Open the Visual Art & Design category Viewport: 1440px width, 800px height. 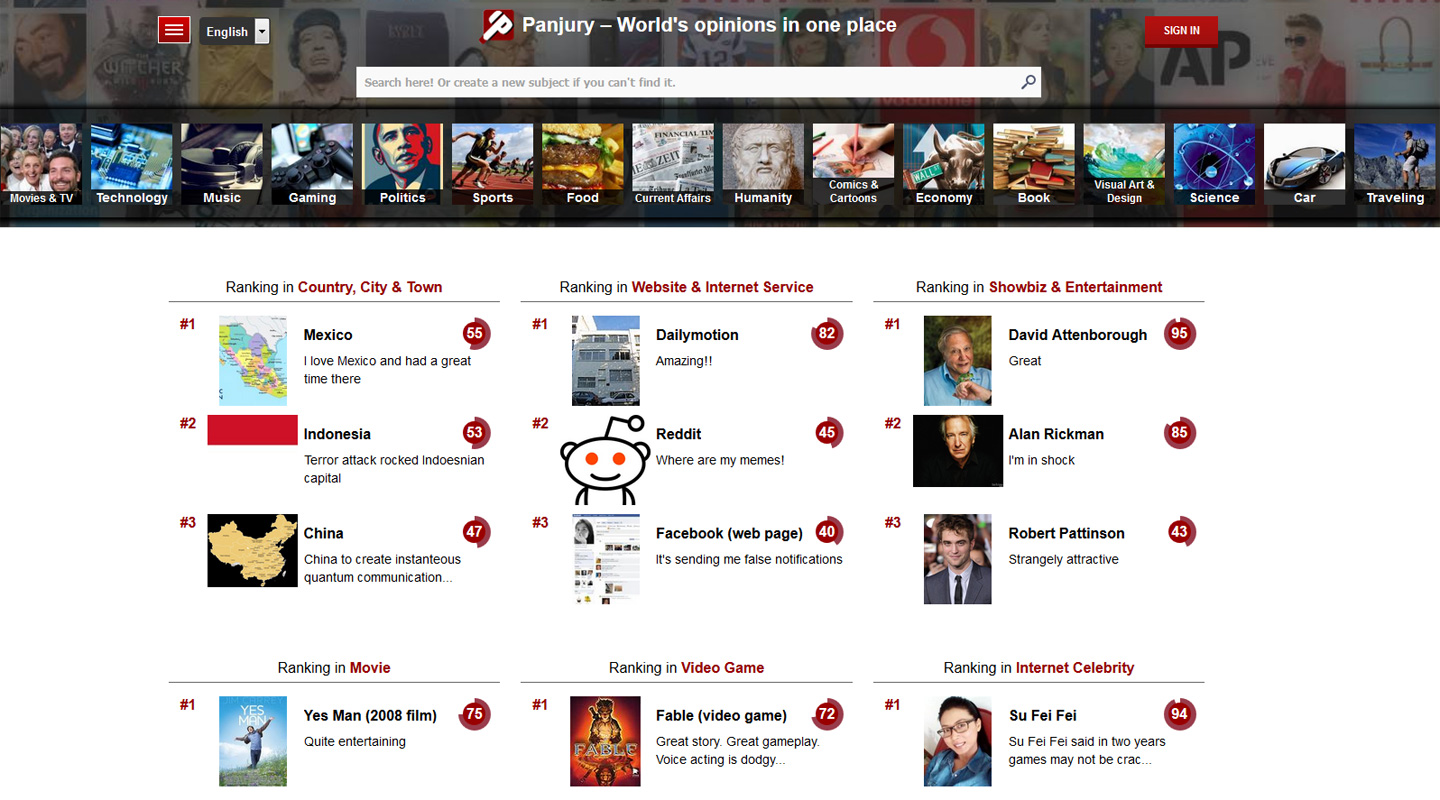click(x=1124, y=164)
